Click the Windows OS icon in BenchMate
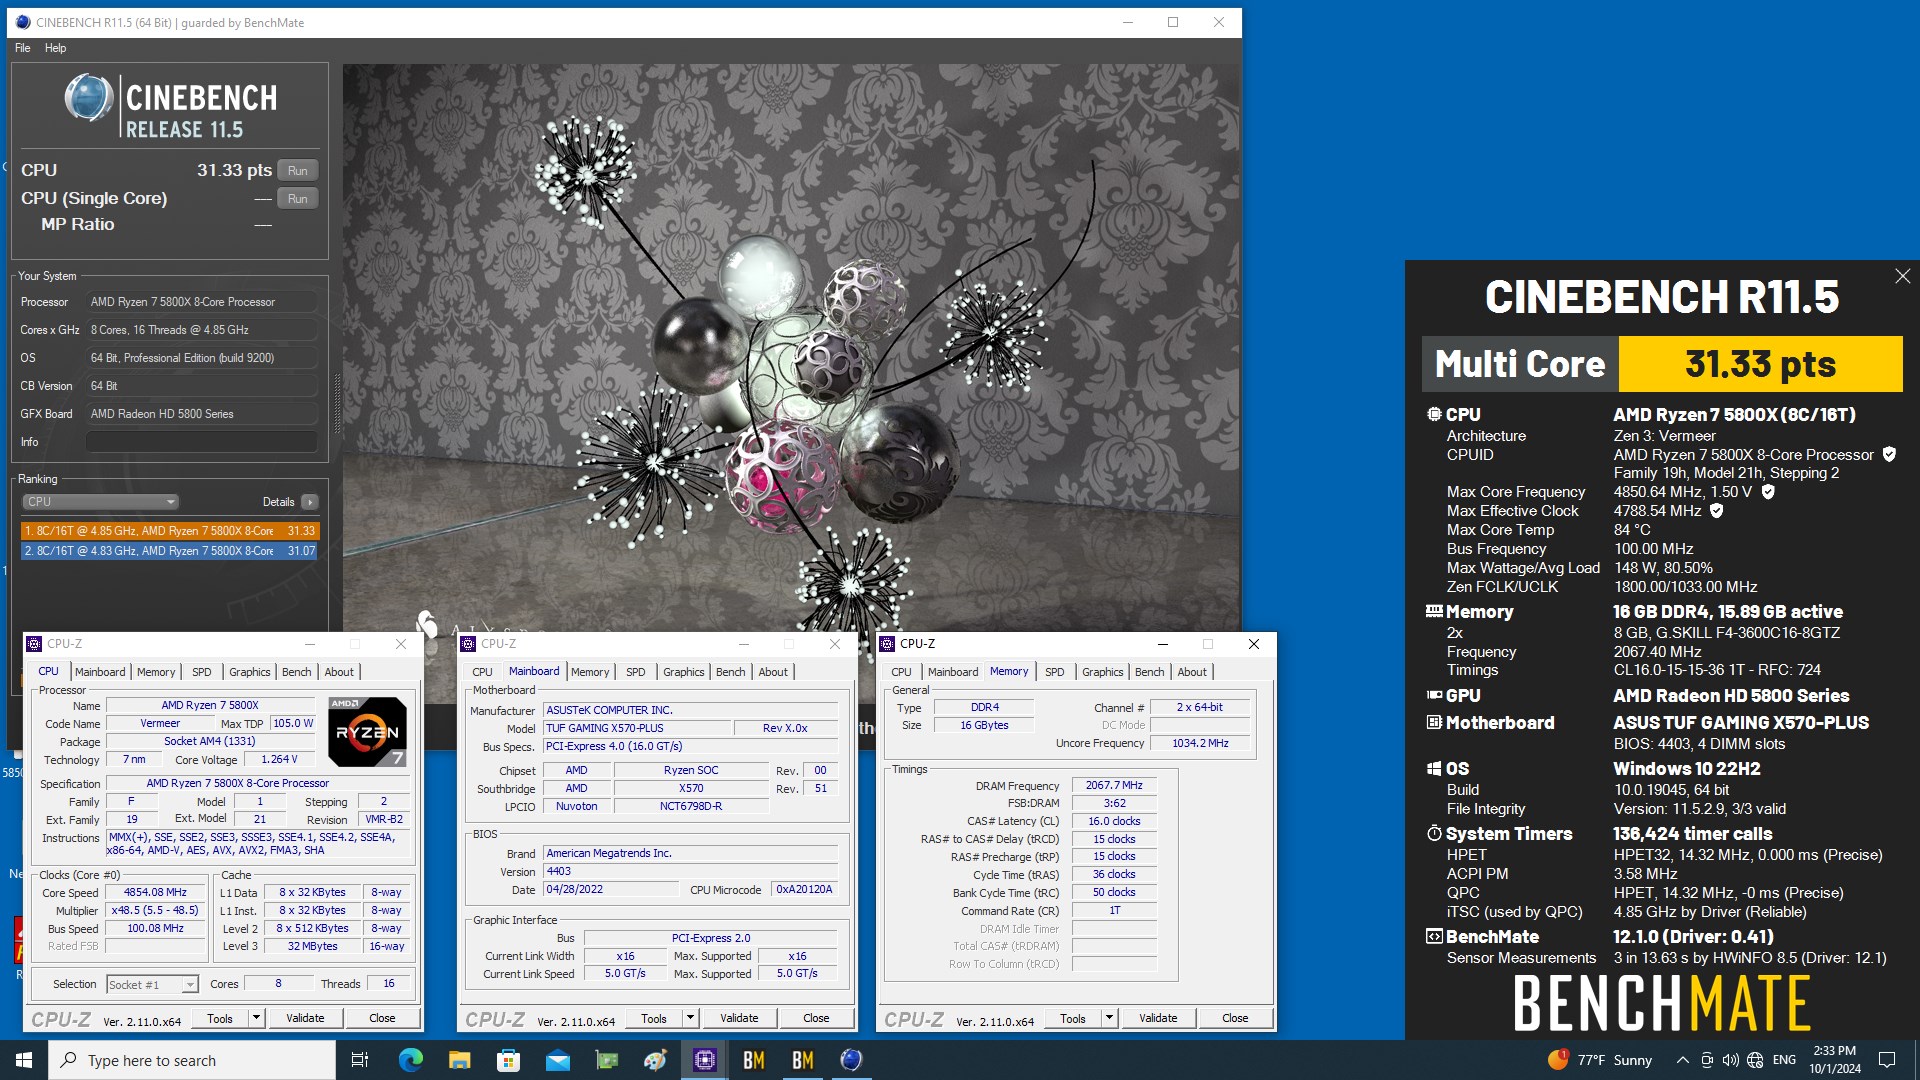This screenshot has width=1920, height=1080. 1434,768
